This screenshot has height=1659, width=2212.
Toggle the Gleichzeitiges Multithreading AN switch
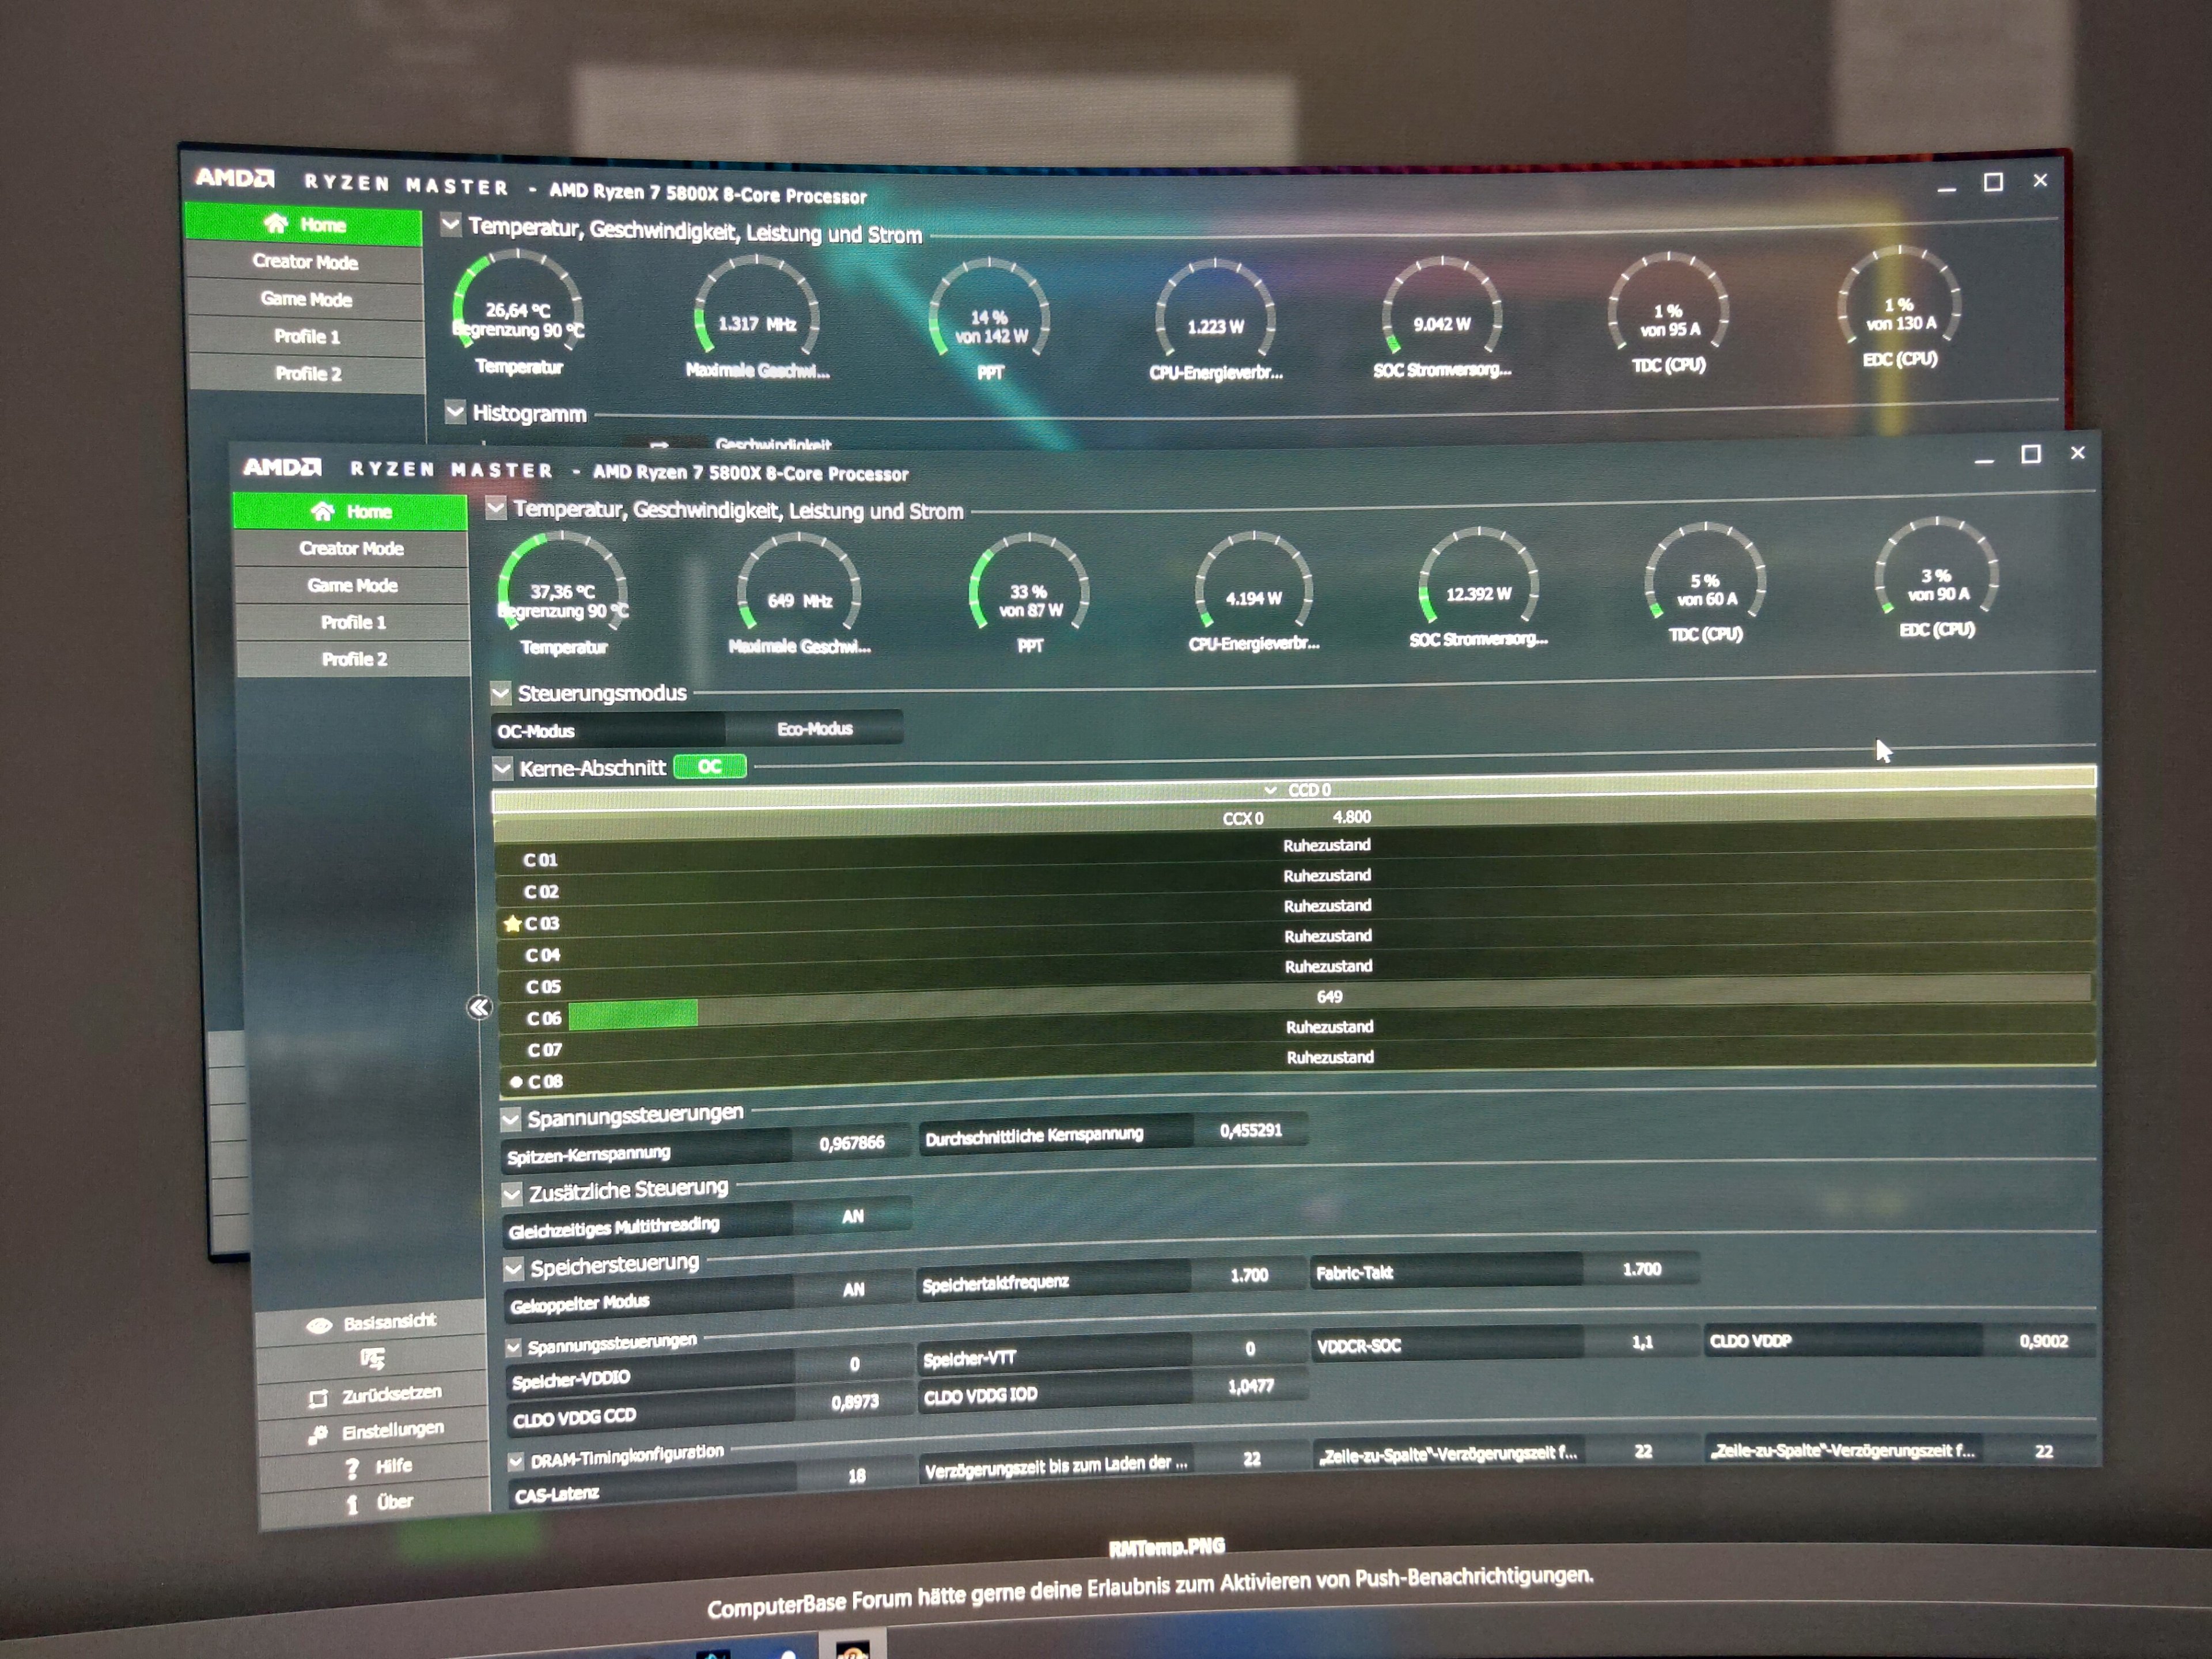tap(852, 1216)
